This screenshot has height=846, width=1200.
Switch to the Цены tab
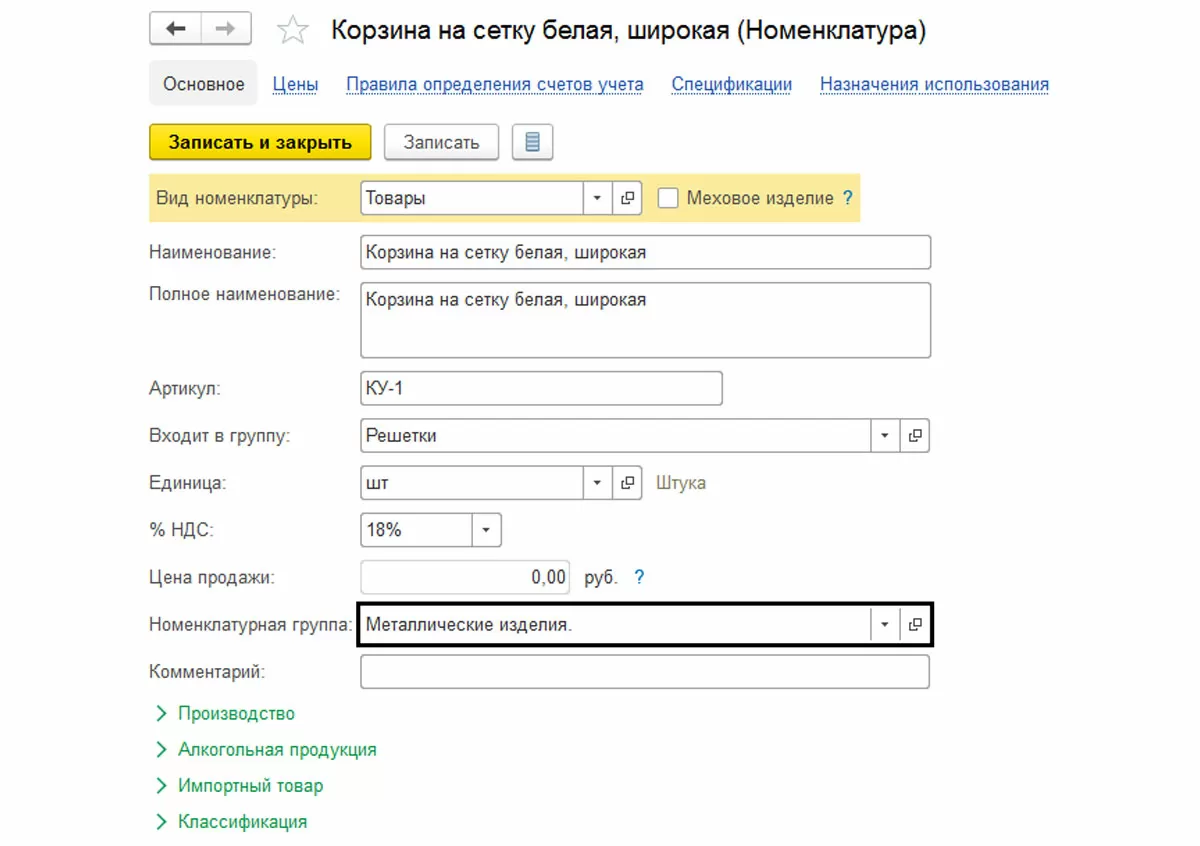pos(295,85)
